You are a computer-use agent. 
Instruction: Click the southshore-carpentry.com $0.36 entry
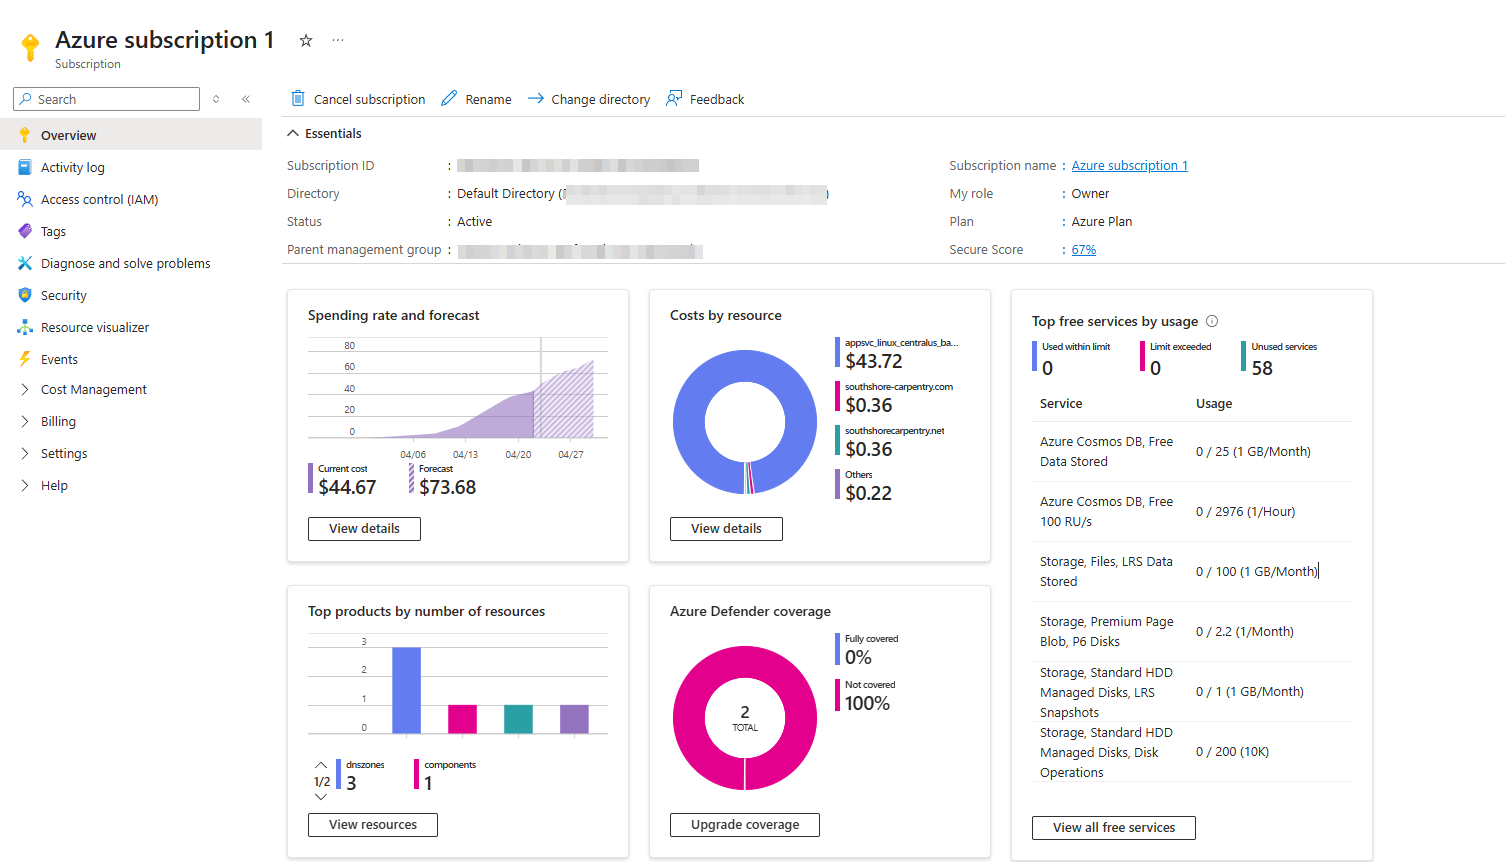895,398
